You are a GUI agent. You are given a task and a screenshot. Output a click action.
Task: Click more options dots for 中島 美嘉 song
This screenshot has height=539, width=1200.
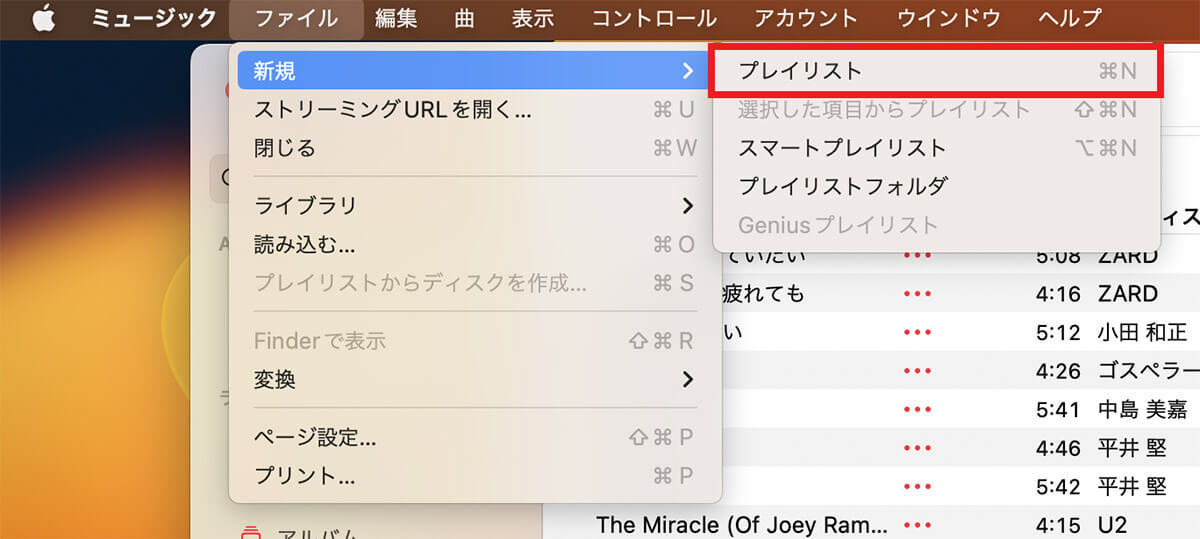click(x=917, y=409)
